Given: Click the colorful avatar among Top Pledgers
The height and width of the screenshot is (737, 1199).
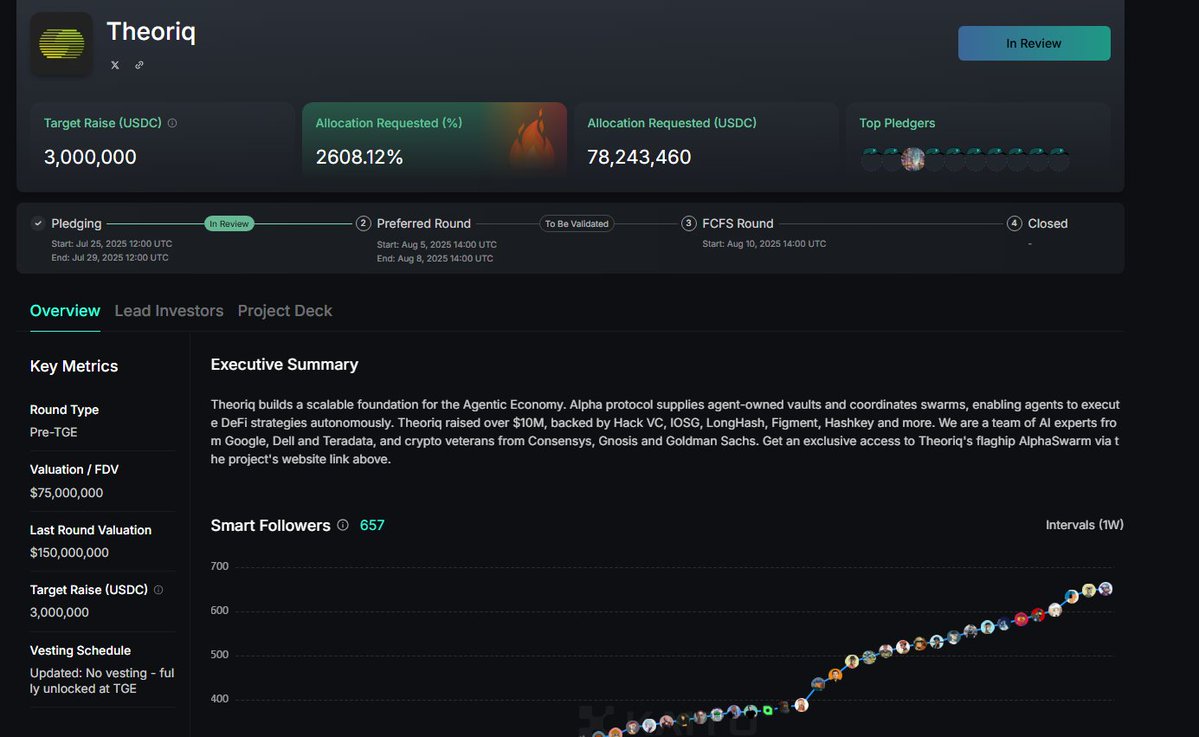Looking at the screenshot, I should [x=913, y=159].
